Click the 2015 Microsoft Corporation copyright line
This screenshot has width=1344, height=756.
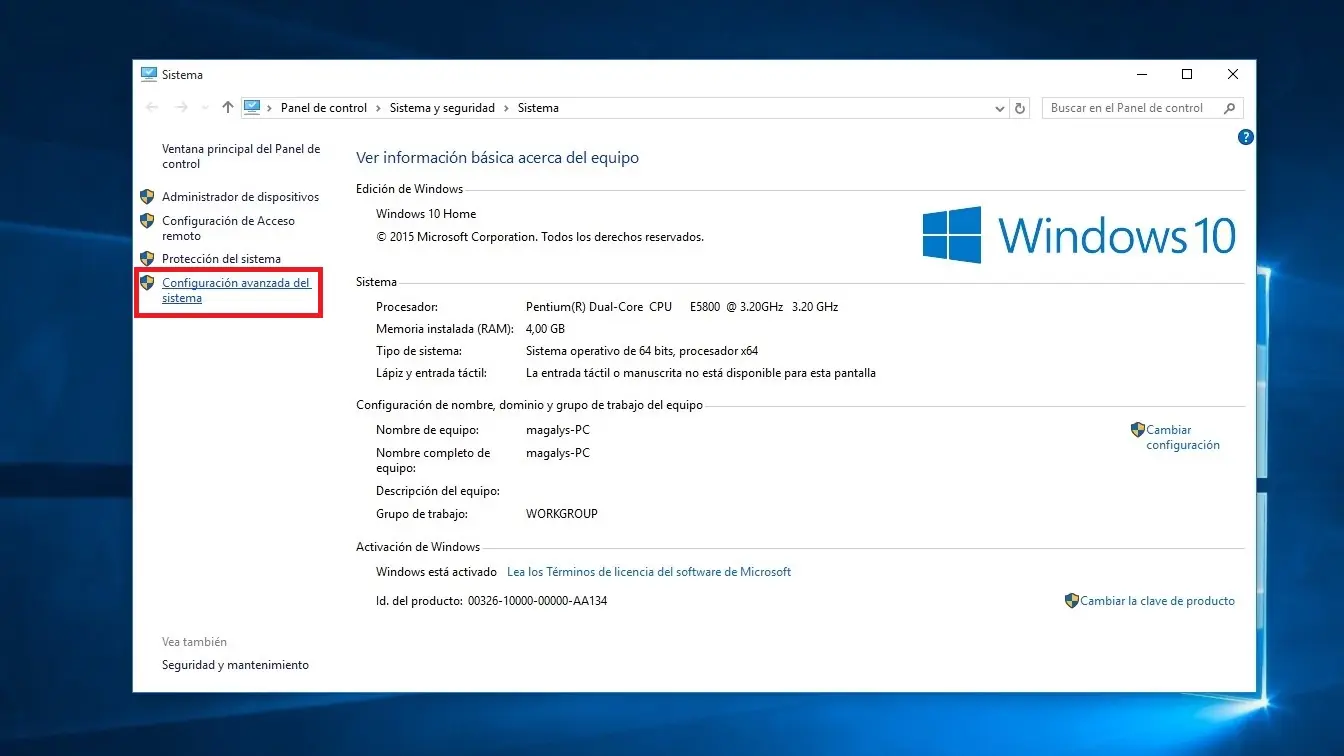coord(540,237)
